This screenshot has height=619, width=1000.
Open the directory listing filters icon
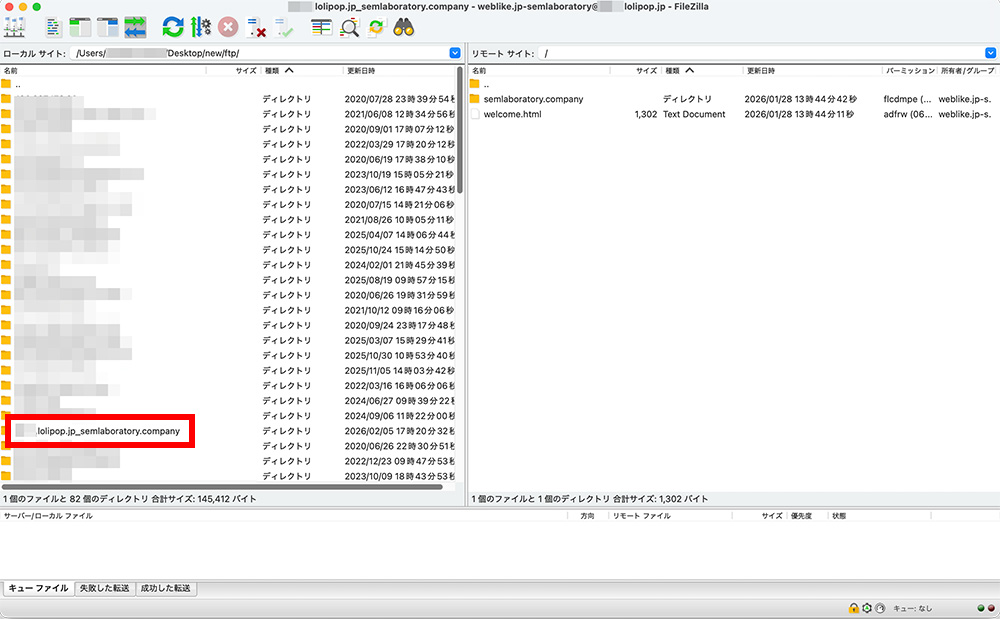[x=321, y=27]
